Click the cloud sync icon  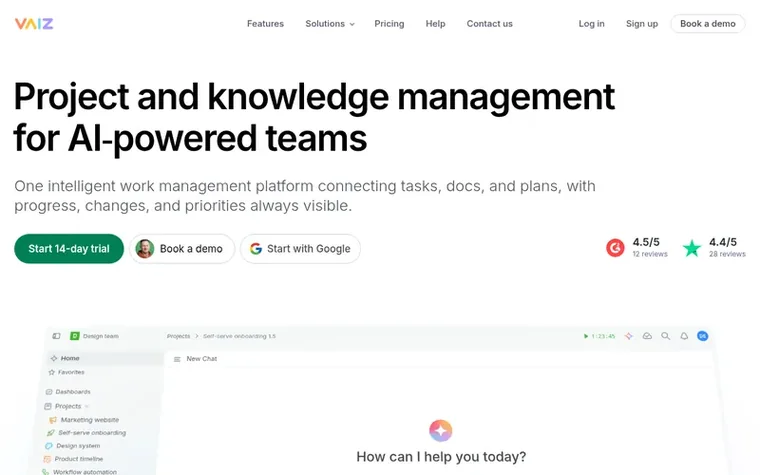(647, 336)
